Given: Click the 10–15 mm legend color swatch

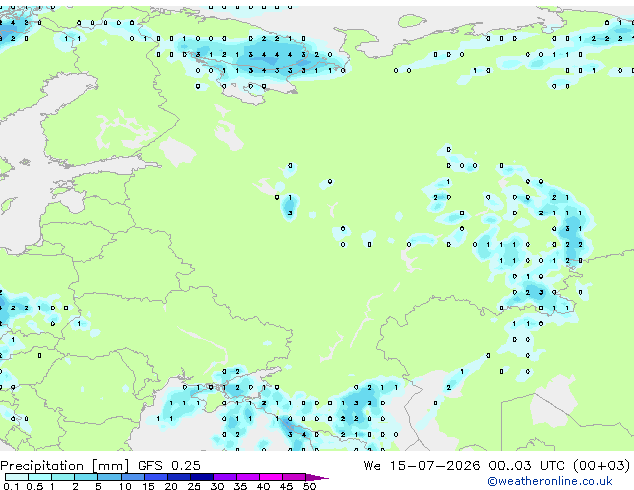Looking at the screenshot, I should tap(133, 477).
